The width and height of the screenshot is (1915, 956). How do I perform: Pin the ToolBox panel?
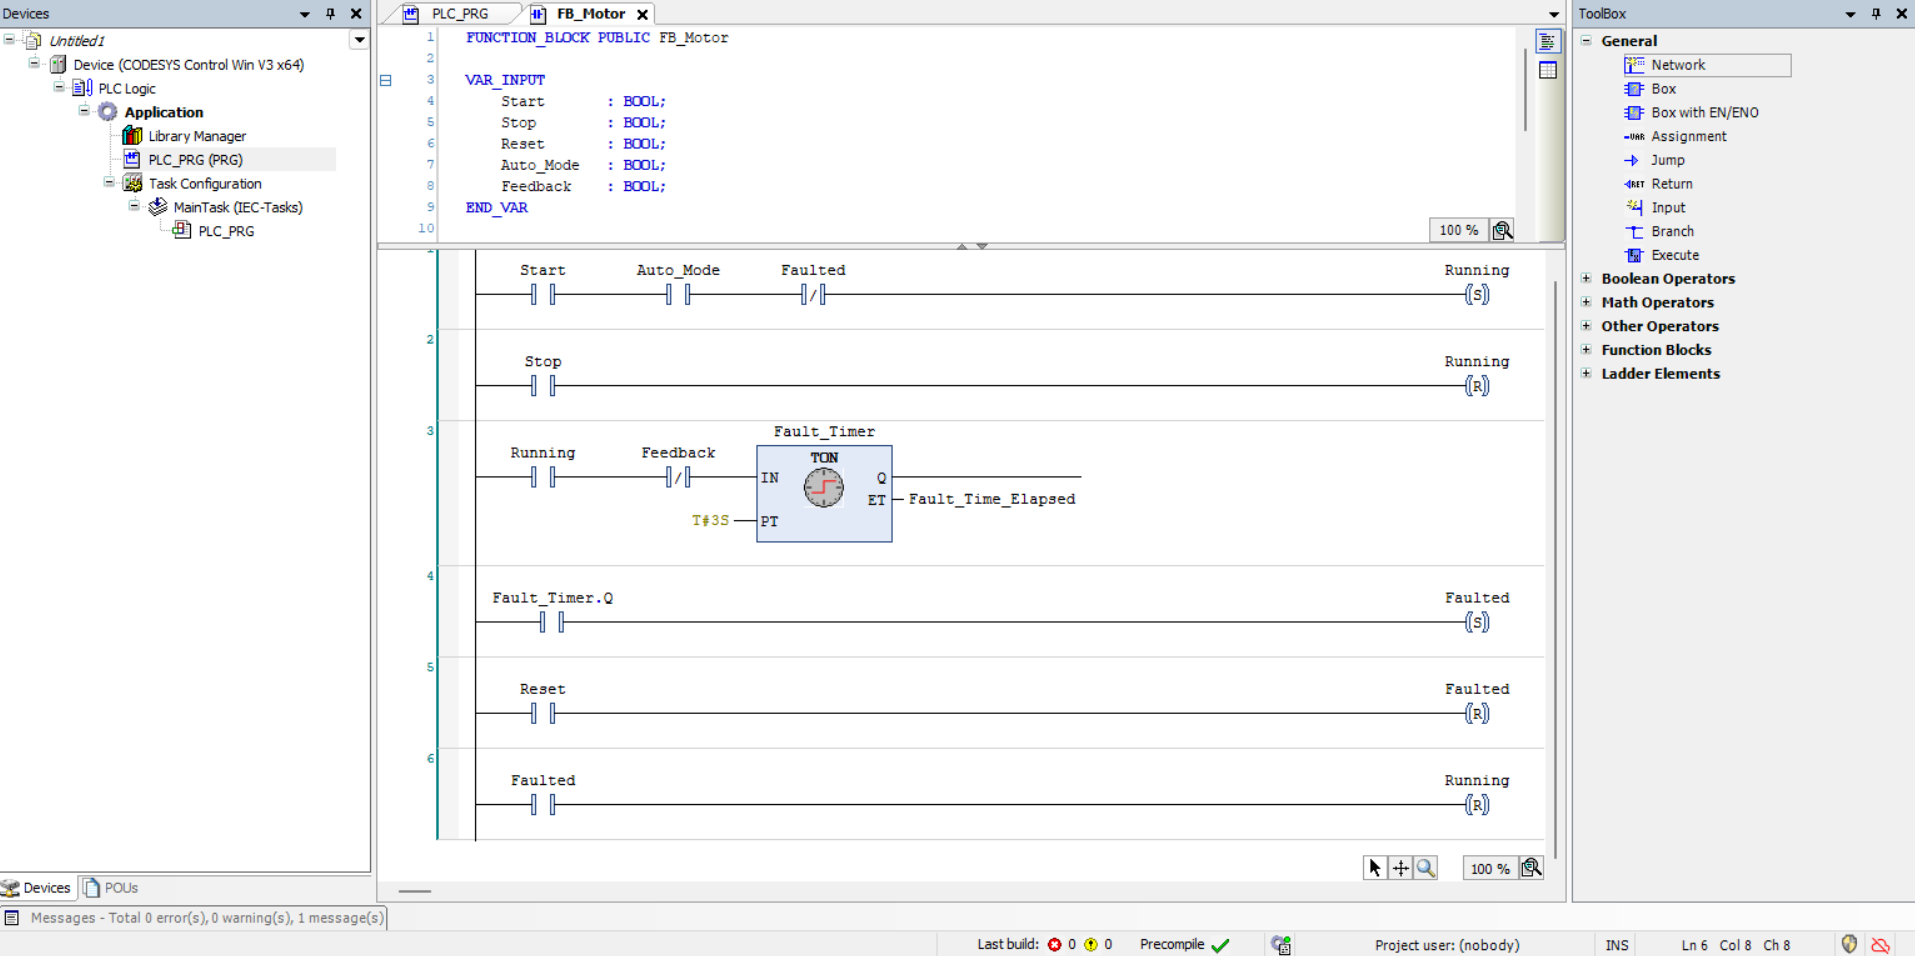coord(1876,14)
